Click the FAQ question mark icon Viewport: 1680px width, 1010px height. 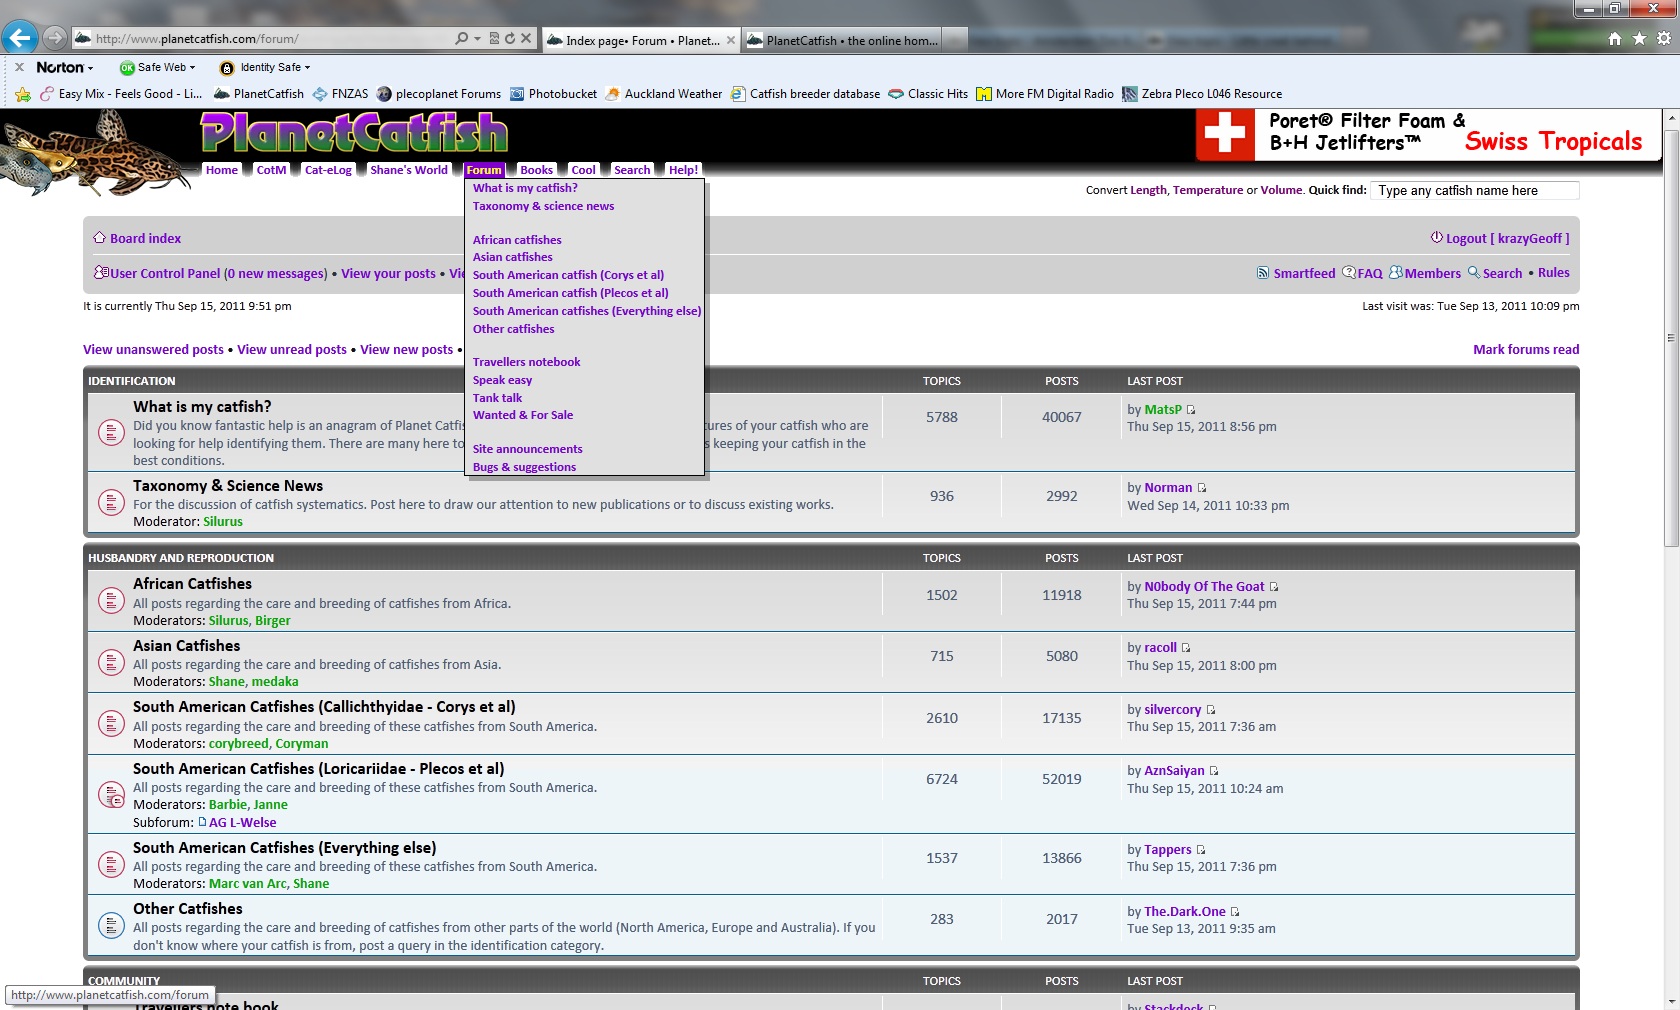click(1349, 272)
